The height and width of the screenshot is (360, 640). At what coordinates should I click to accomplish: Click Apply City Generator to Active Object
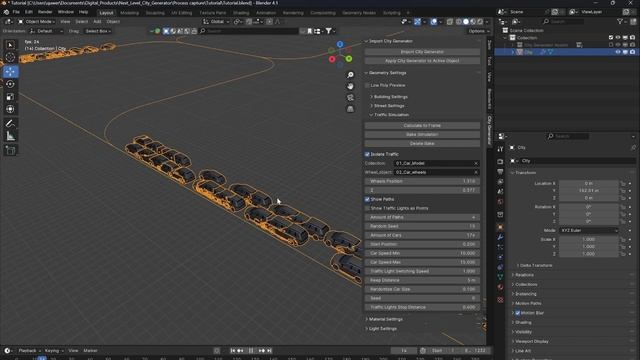tap(422, 61)
